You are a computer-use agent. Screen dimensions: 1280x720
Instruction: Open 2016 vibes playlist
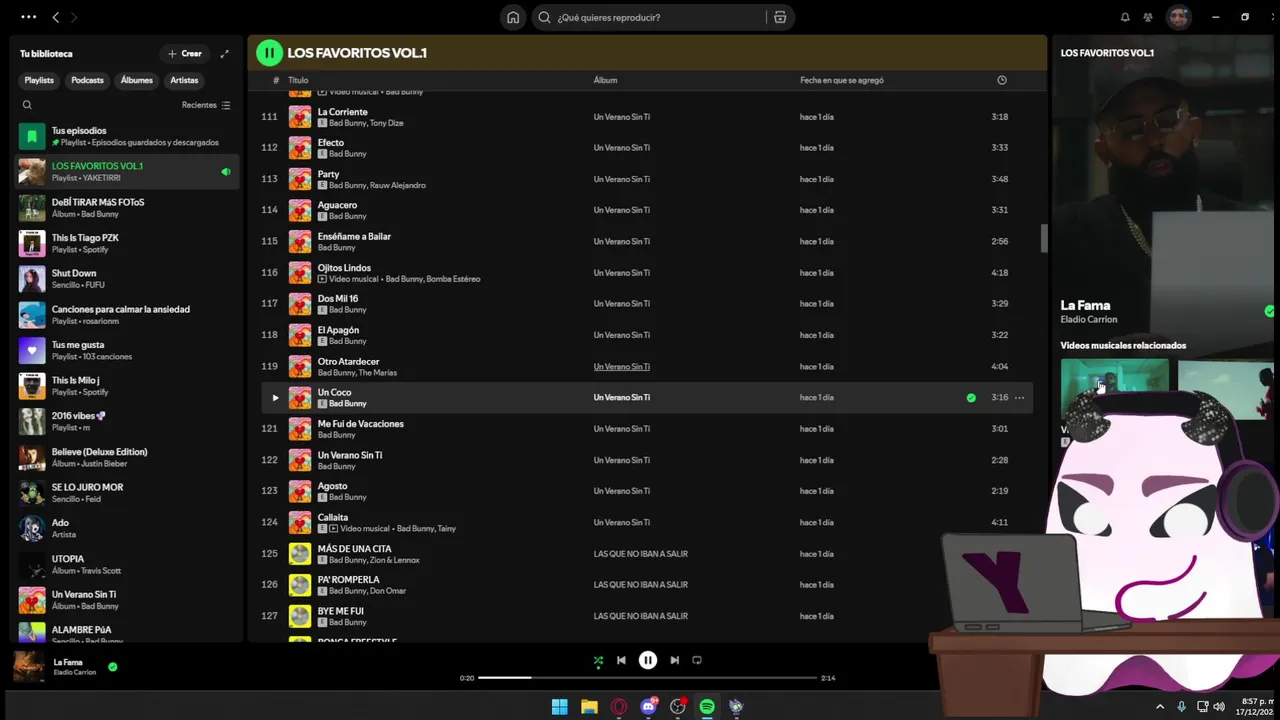click(x=128, y=422)
